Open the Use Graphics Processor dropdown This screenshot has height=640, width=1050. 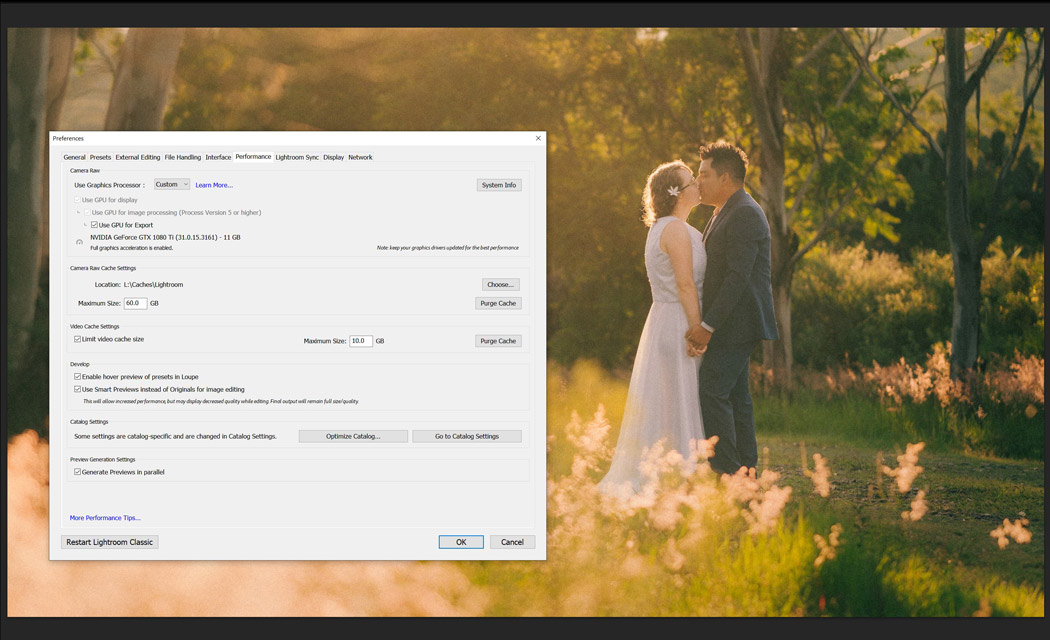coord(172,184)
